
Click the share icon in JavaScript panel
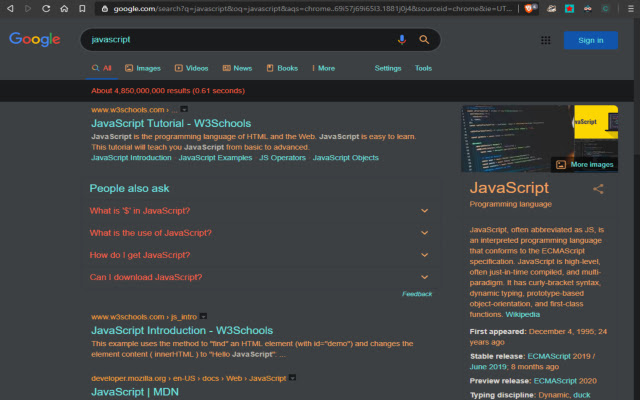598,188
